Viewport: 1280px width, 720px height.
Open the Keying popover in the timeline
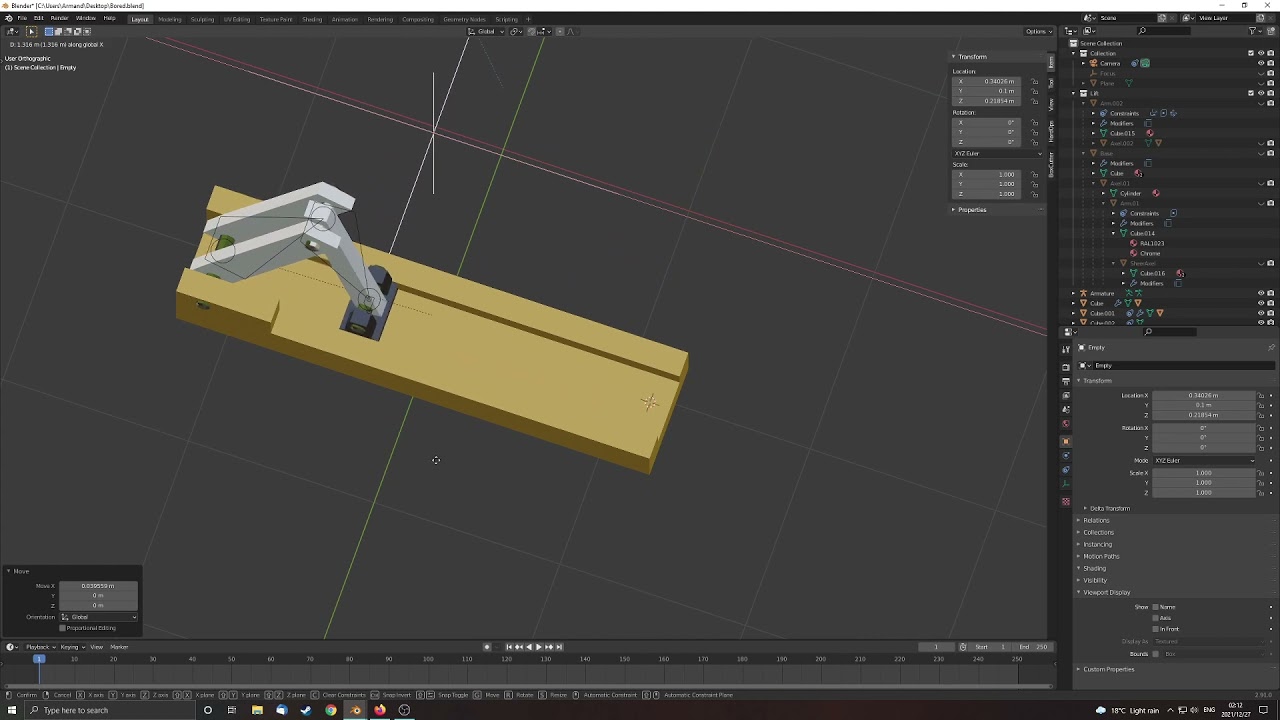71,647
